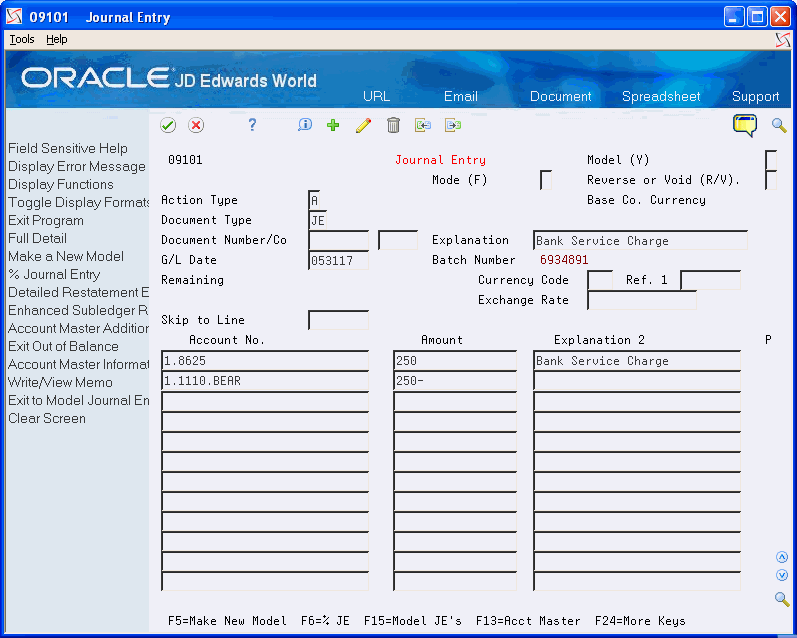Click the Document Company field

pos(398,240)
